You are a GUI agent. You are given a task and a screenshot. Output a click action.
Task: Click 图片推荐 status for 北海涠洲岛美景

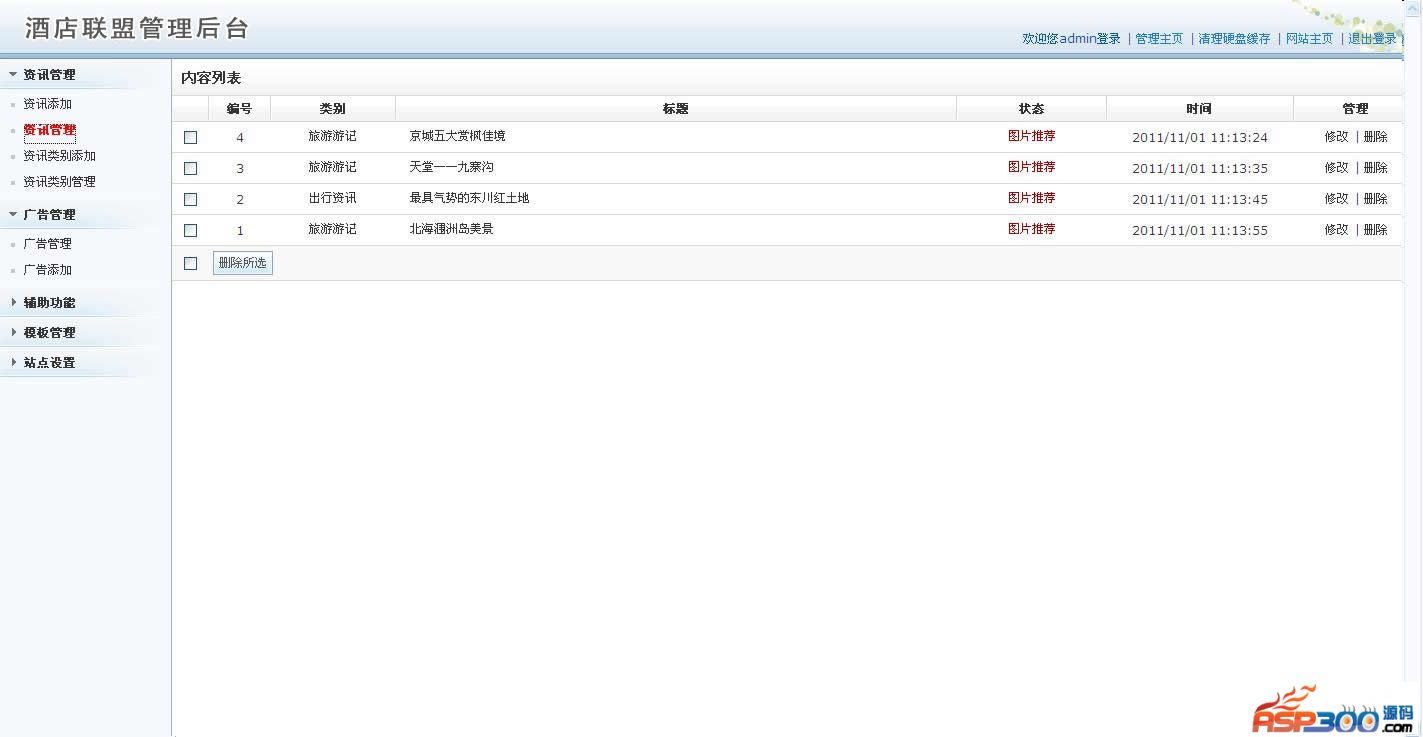1032,229
